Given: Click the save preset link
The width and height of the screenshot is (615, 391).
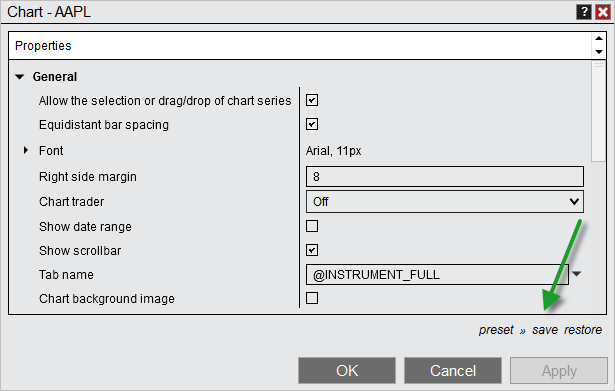Looking at the screenshot, I should coord(545,330).
